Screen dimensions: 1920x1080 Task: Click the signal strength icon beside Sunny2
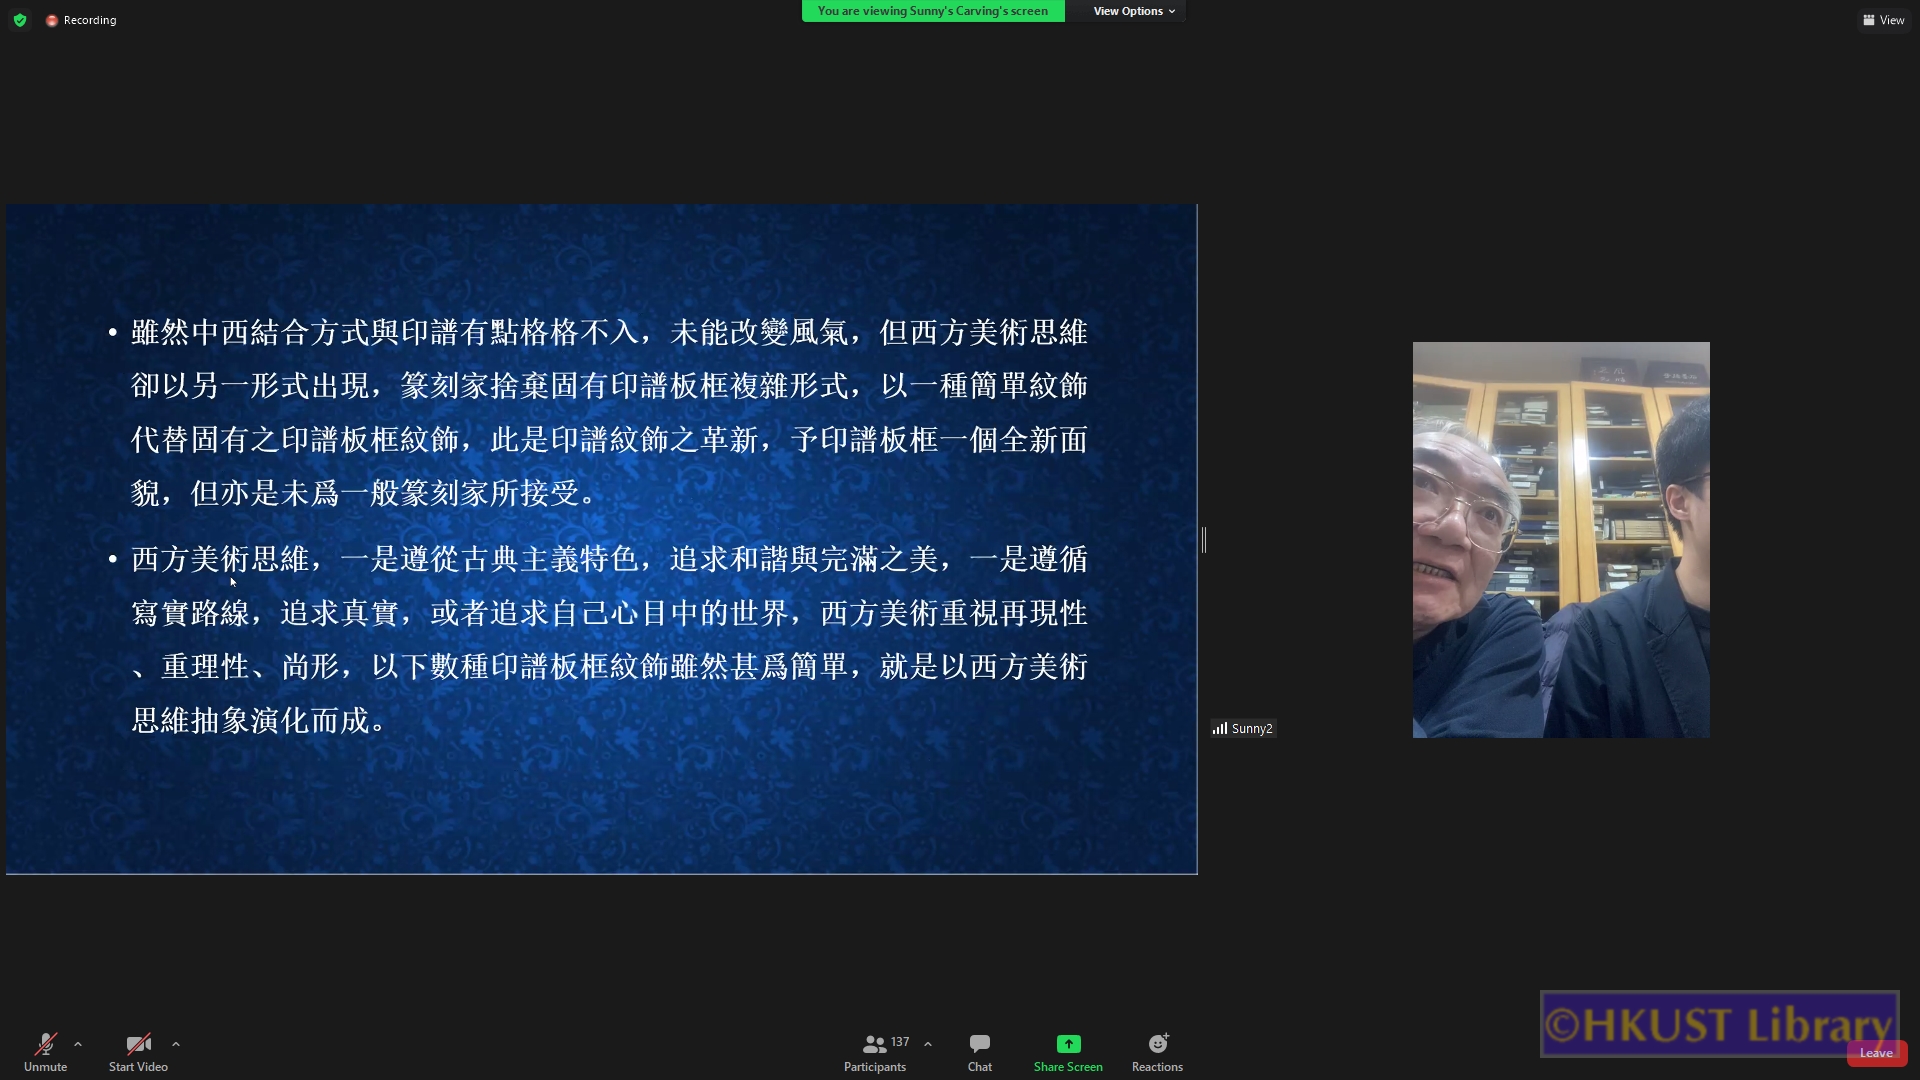(x=1220, y=729)
